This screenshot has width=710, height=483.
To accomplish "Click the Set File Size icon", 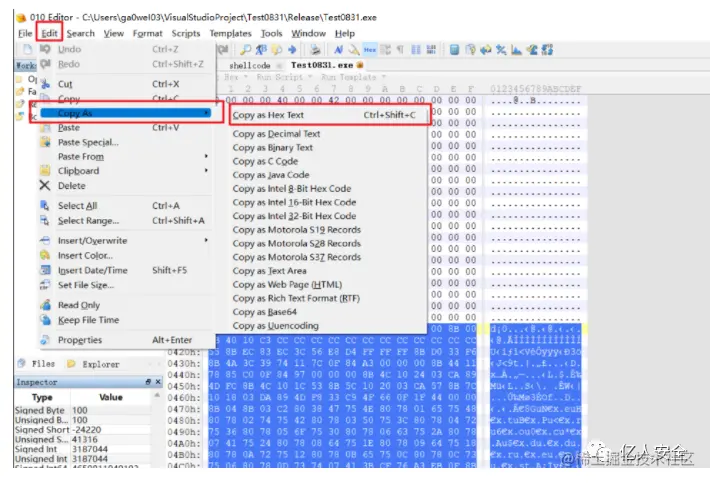I will point(45,285).
